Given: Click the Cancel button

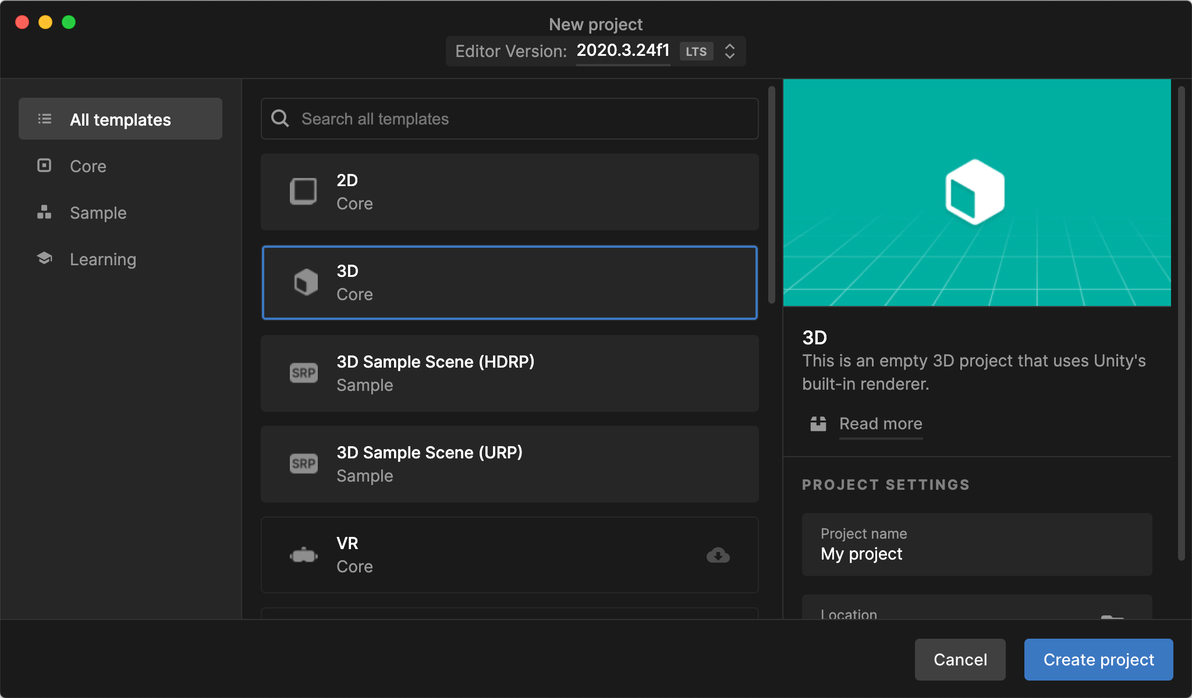Looking at the screenshot, I should [960, 659].
